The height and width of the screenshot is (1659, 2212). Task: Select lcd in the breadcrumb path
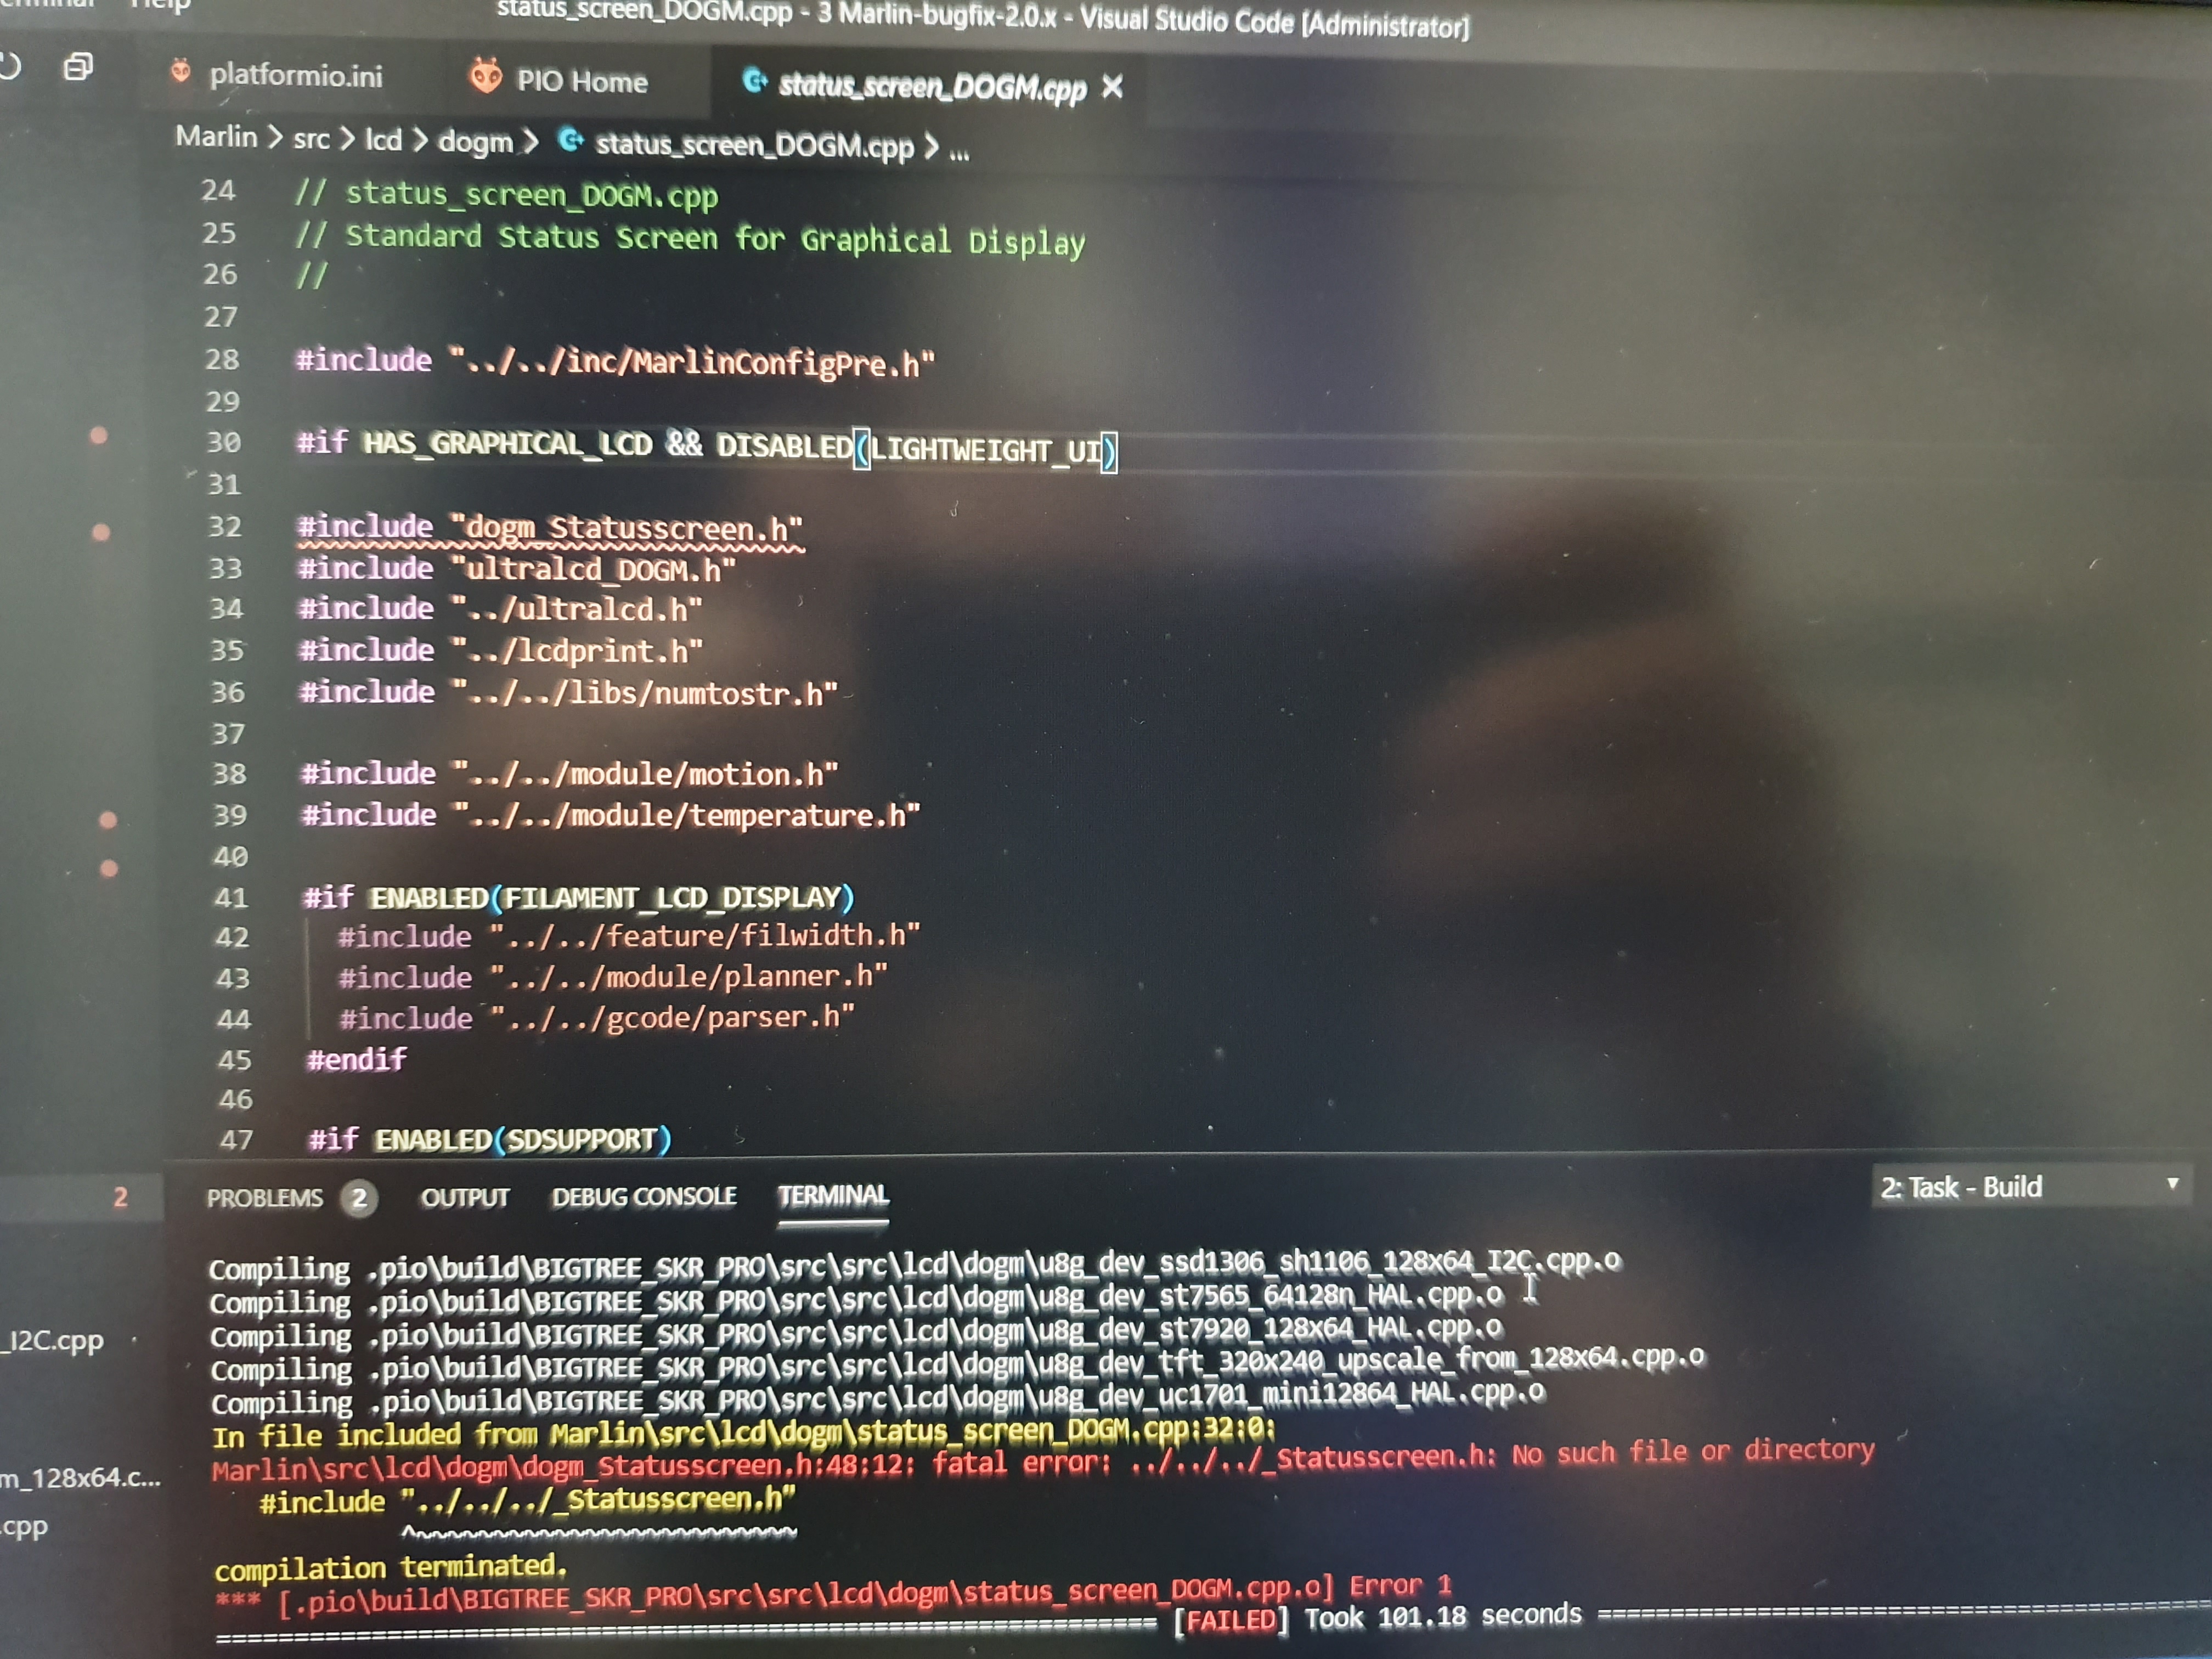383,140
